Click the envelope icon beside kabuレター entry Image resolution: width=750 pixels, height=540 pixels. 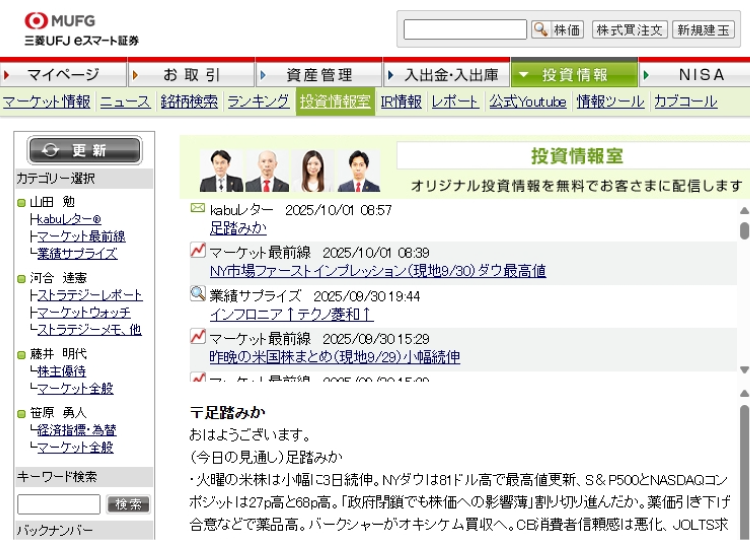(198, 210)
